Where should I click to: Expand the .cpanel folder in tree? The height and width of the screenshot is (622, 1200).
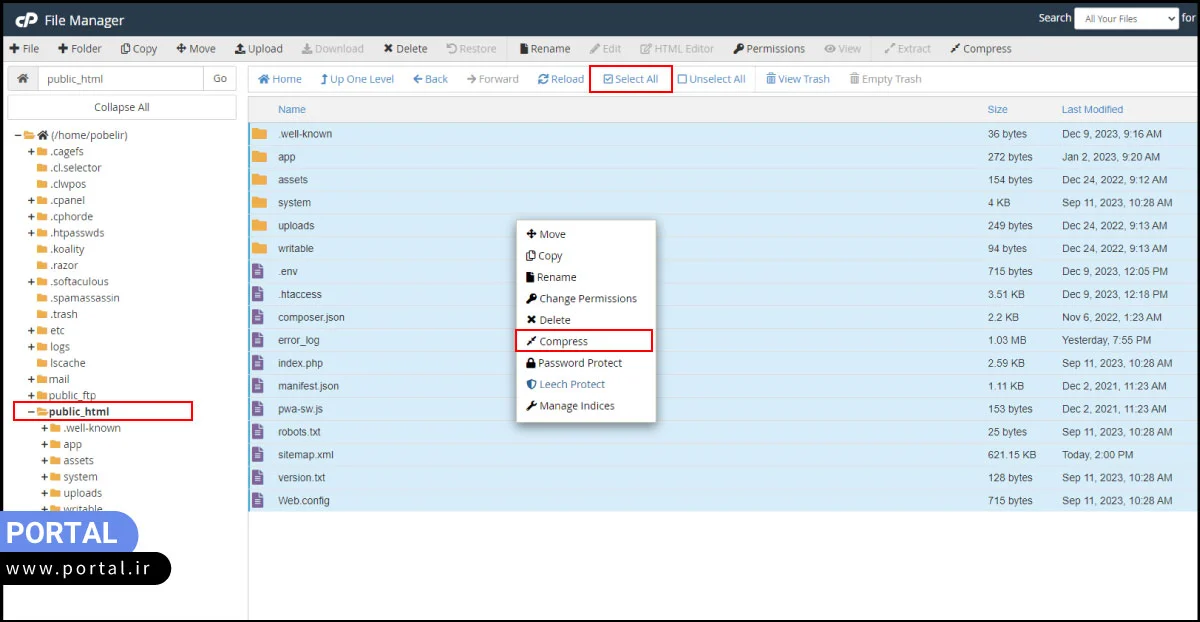[31, 200]
